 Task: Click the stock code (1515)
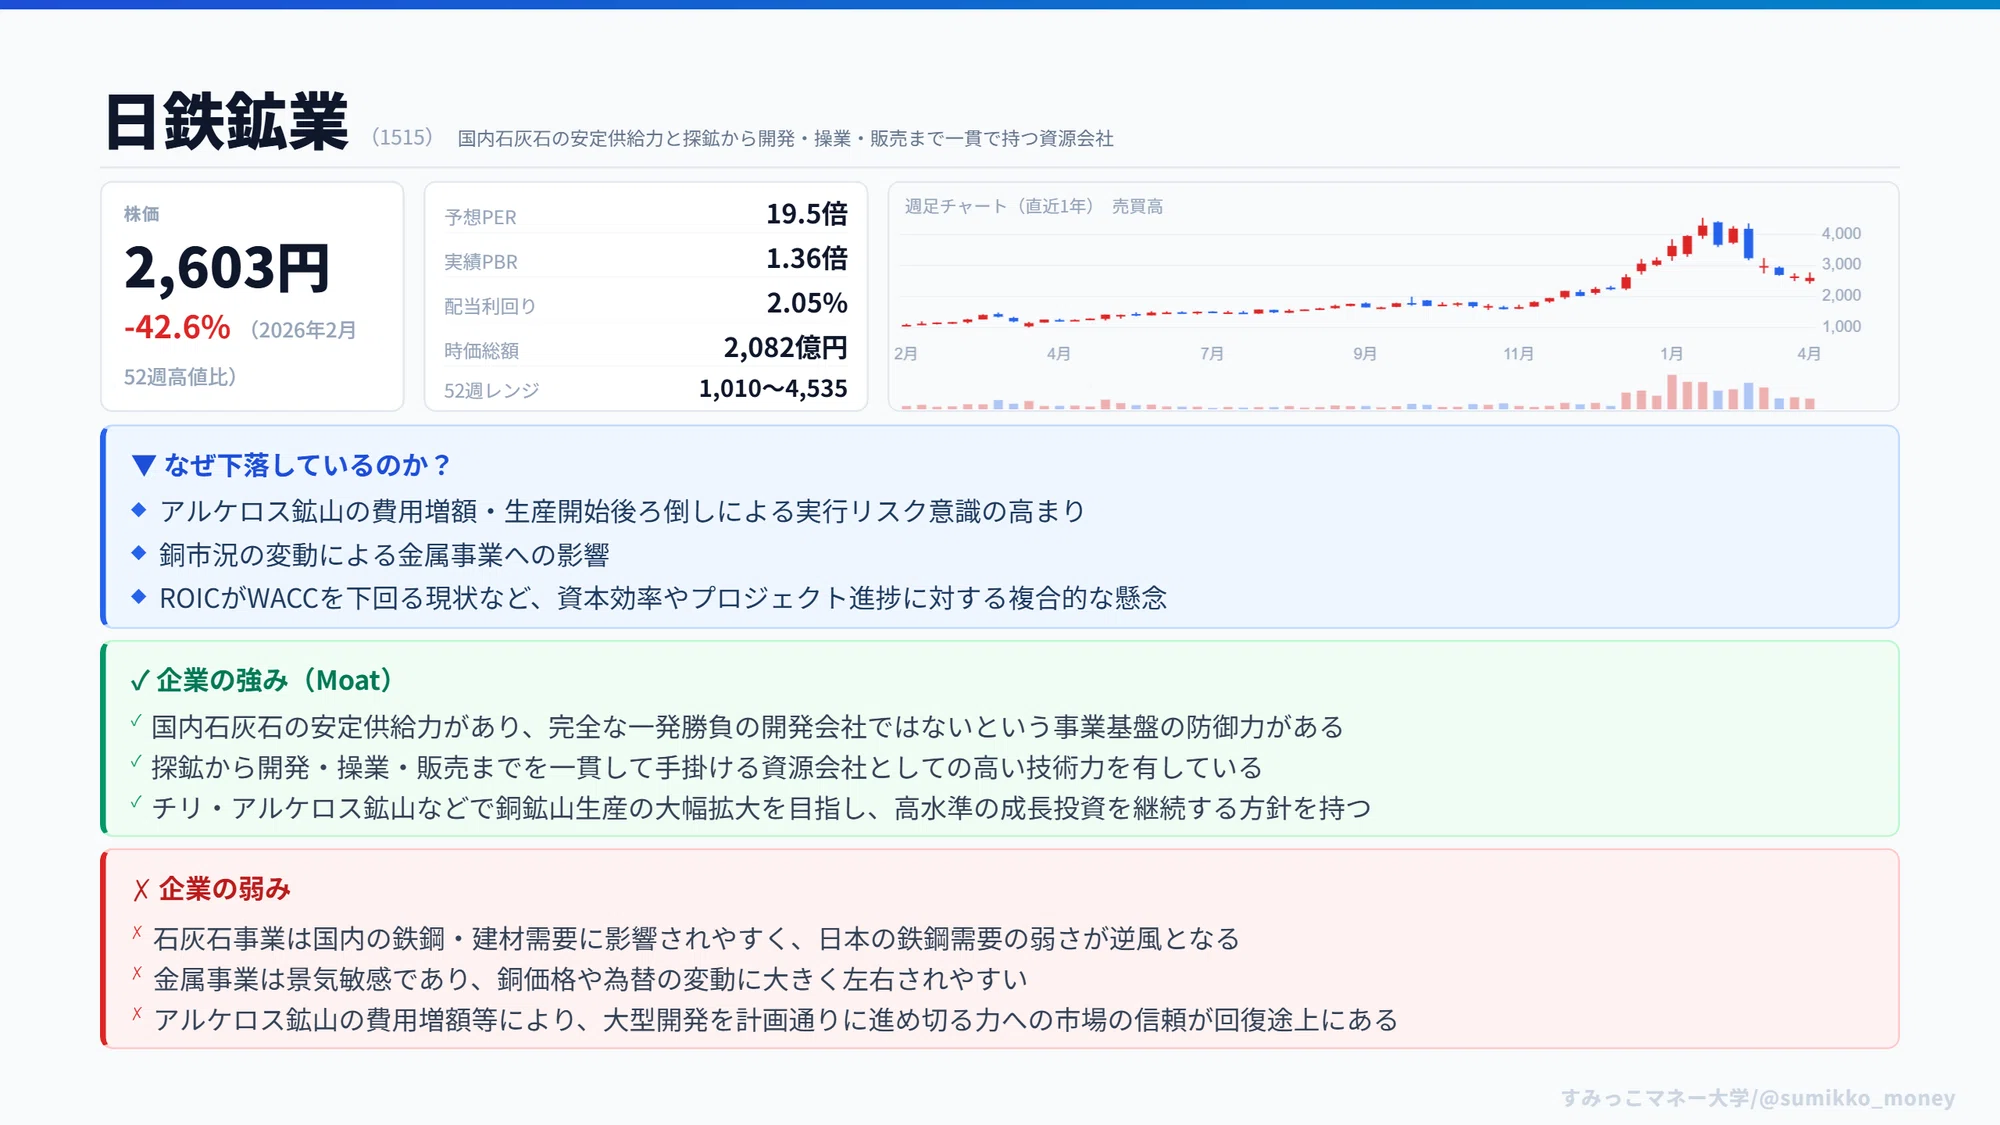(402, 137)
